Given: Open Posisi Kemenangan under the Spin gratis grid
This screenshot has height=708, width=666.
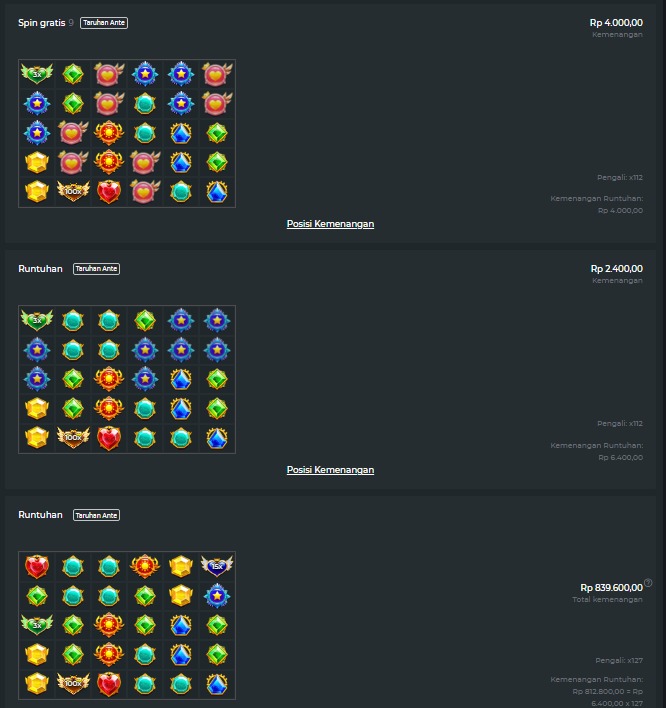Looking at the screenshot, I should click(x=330, y=224).
